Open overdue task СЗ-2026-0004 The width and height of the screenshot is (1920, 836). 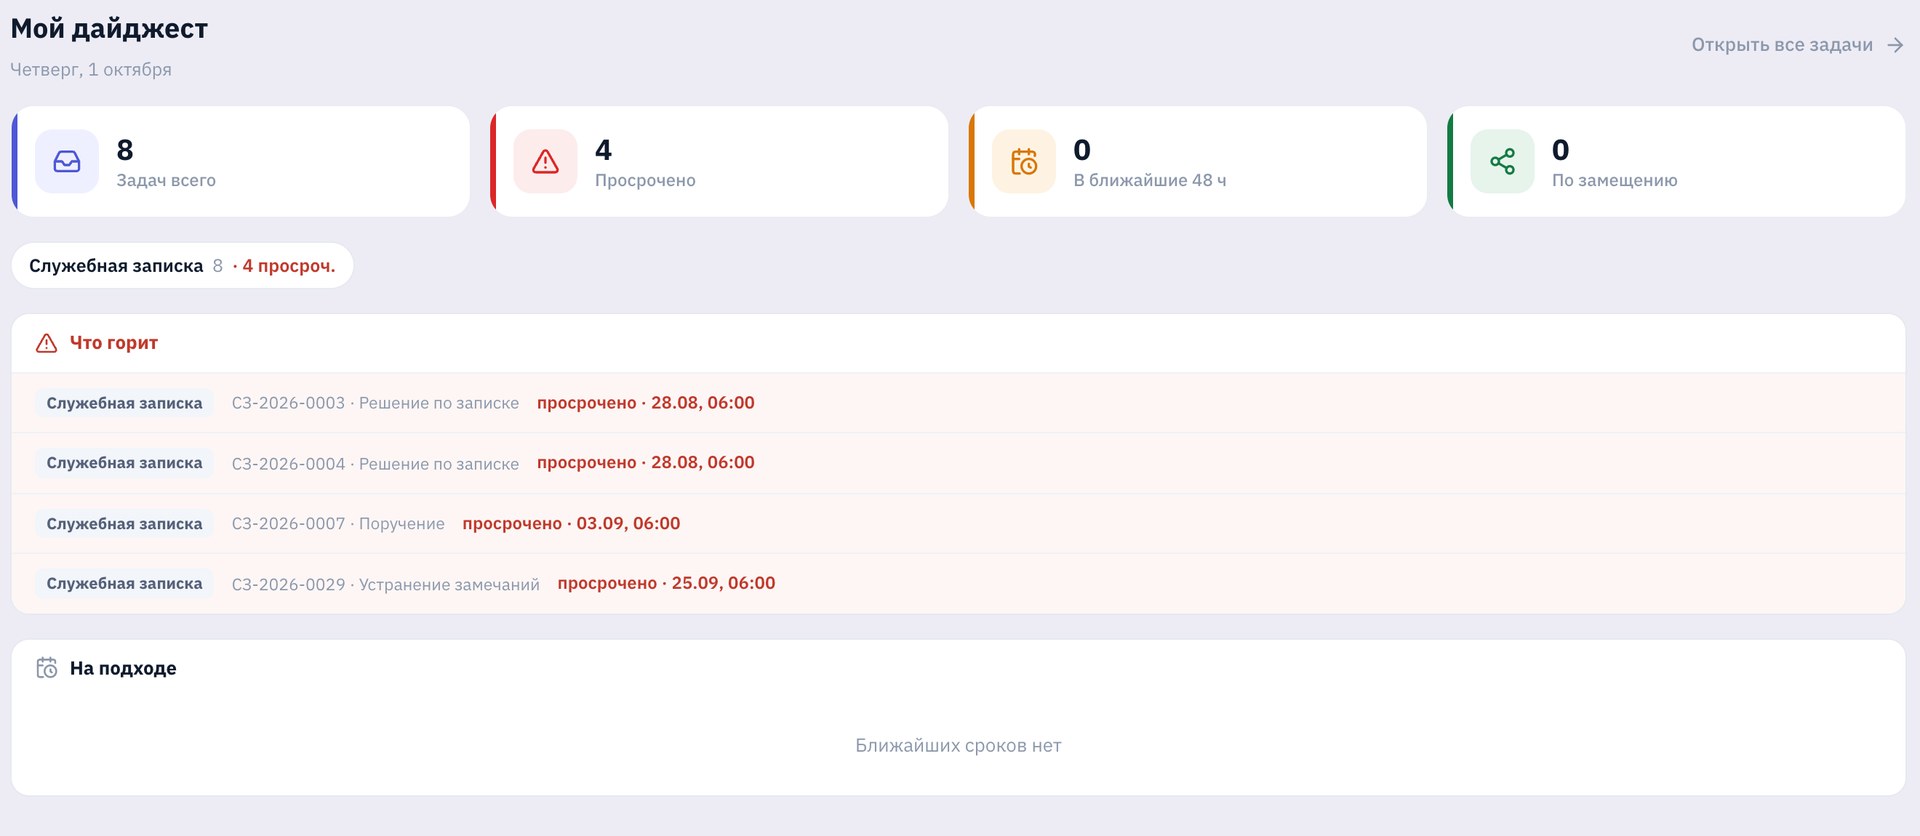[x=958, y=463]
